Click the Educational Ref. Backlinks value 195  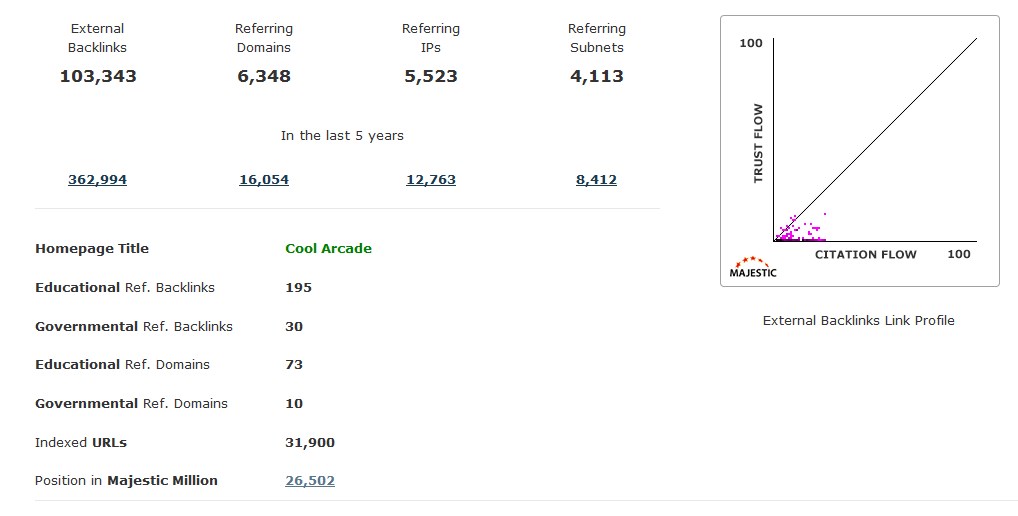tap(298, 288)
